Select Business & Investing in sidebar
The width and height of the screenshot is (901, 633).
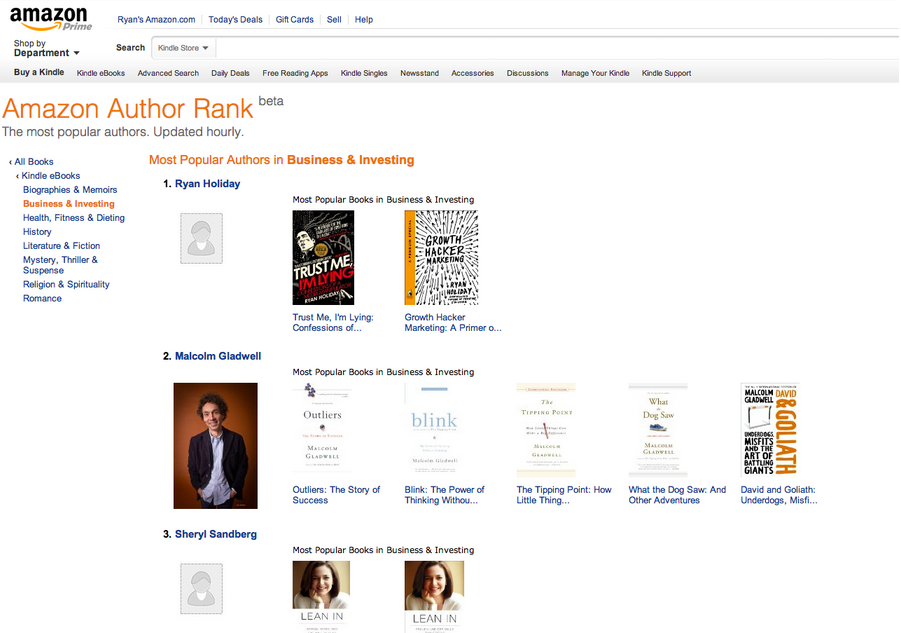[69, 204]
